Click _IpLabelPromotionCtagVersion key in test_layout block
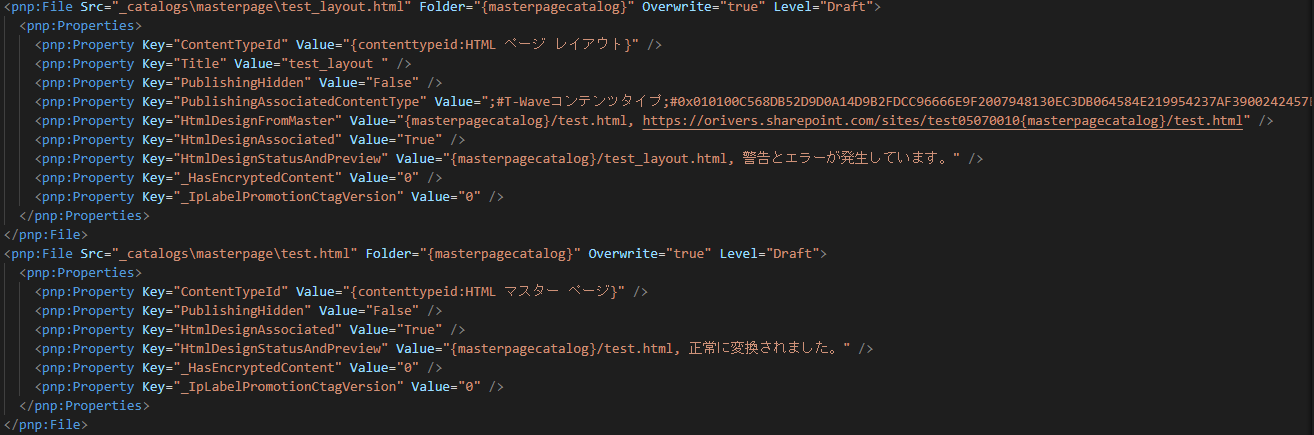The height and width of the screenshot is (435, 1314). [291, 197]
